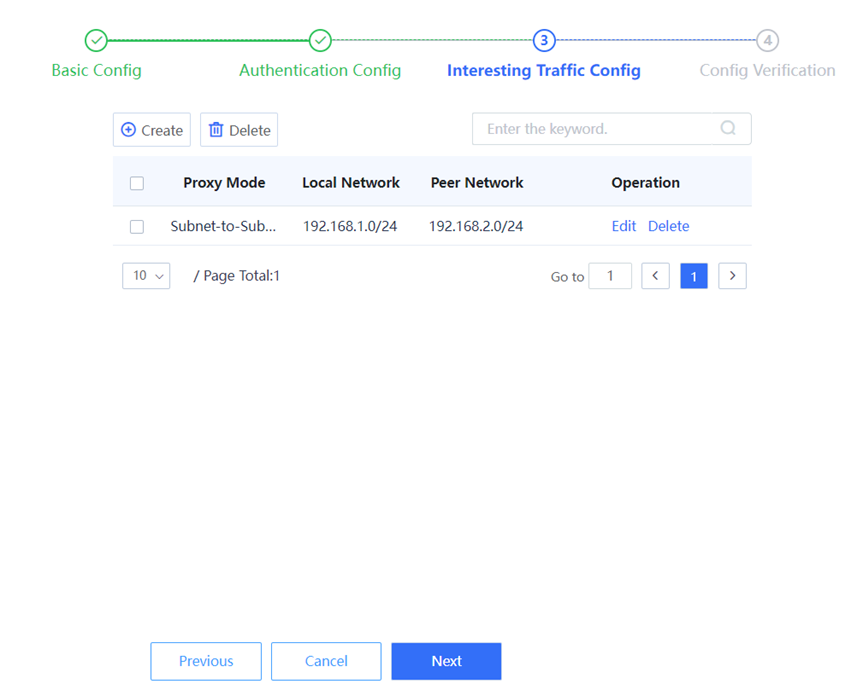Go to next page with right chevron
863x684 pixels.
click(x=733, y=276)
